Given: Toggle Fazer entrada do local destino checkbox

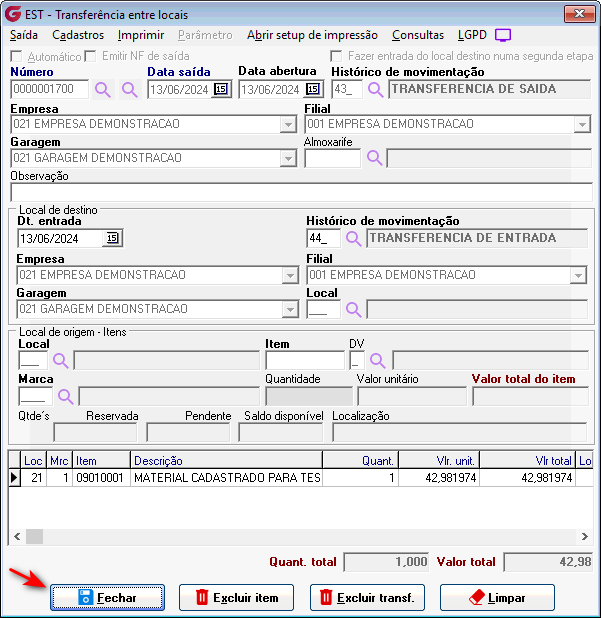Looking at the screenshot, I should 336,56.
